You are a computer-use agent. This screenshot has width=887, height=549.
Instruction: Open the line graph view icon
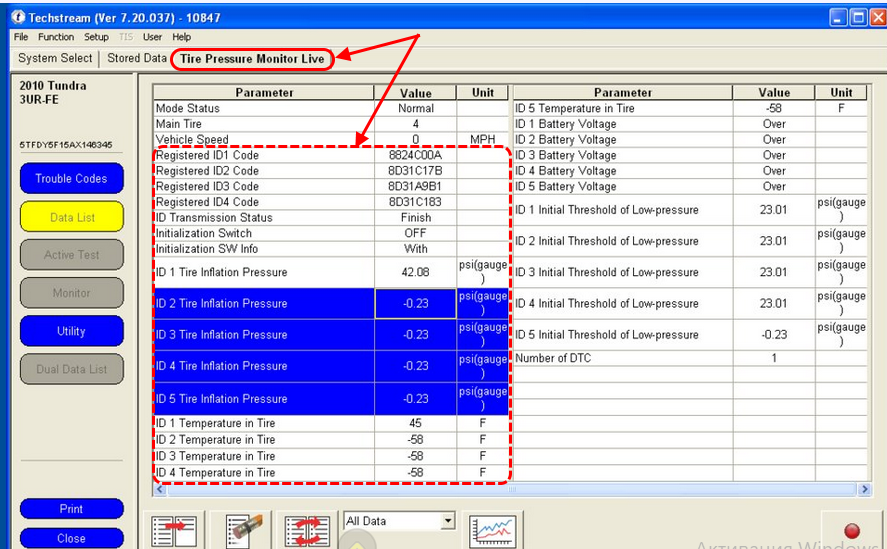(493, 531)
